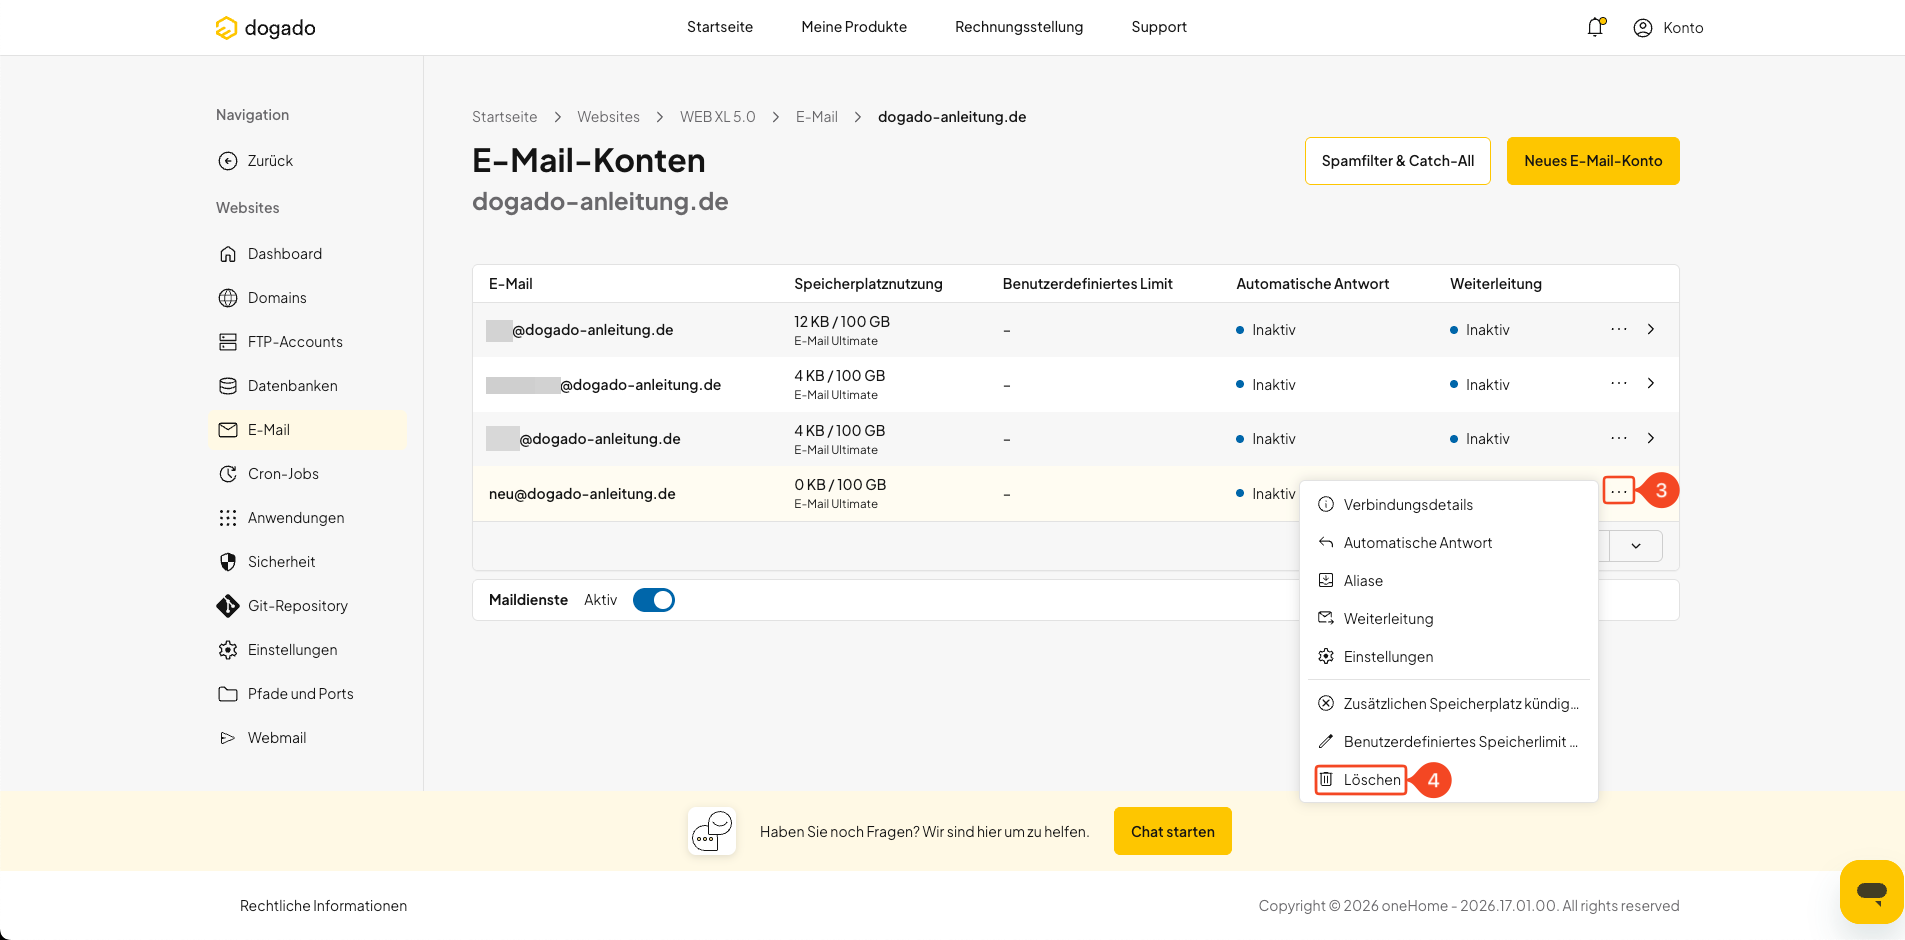
Task: Choose Aliase menu entry
Action: tap(1448, 581)
